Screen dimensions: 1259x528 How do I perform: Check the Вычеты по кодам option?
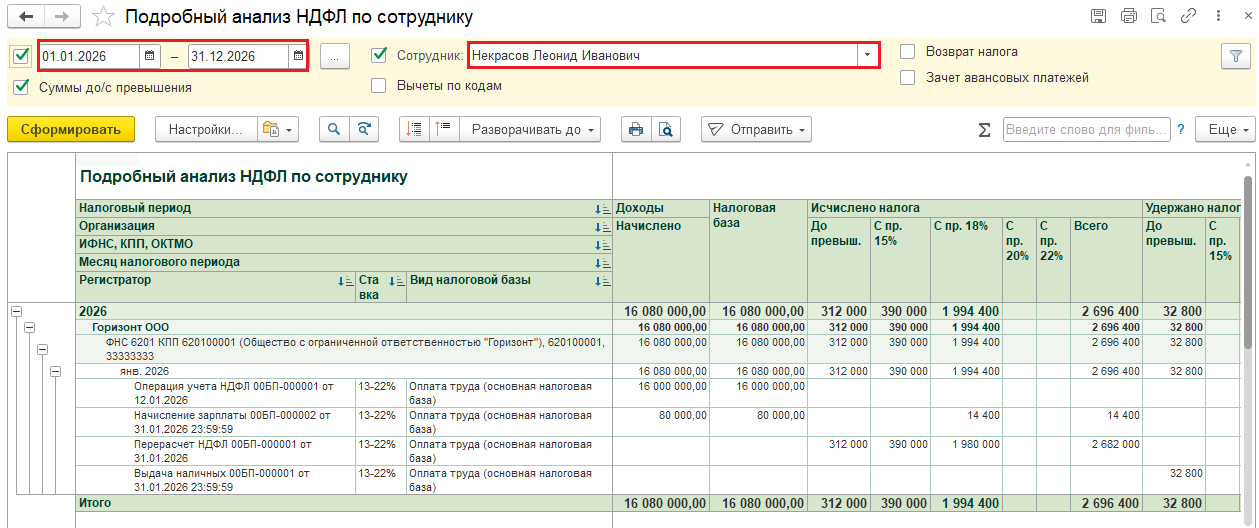click(379, 86)
